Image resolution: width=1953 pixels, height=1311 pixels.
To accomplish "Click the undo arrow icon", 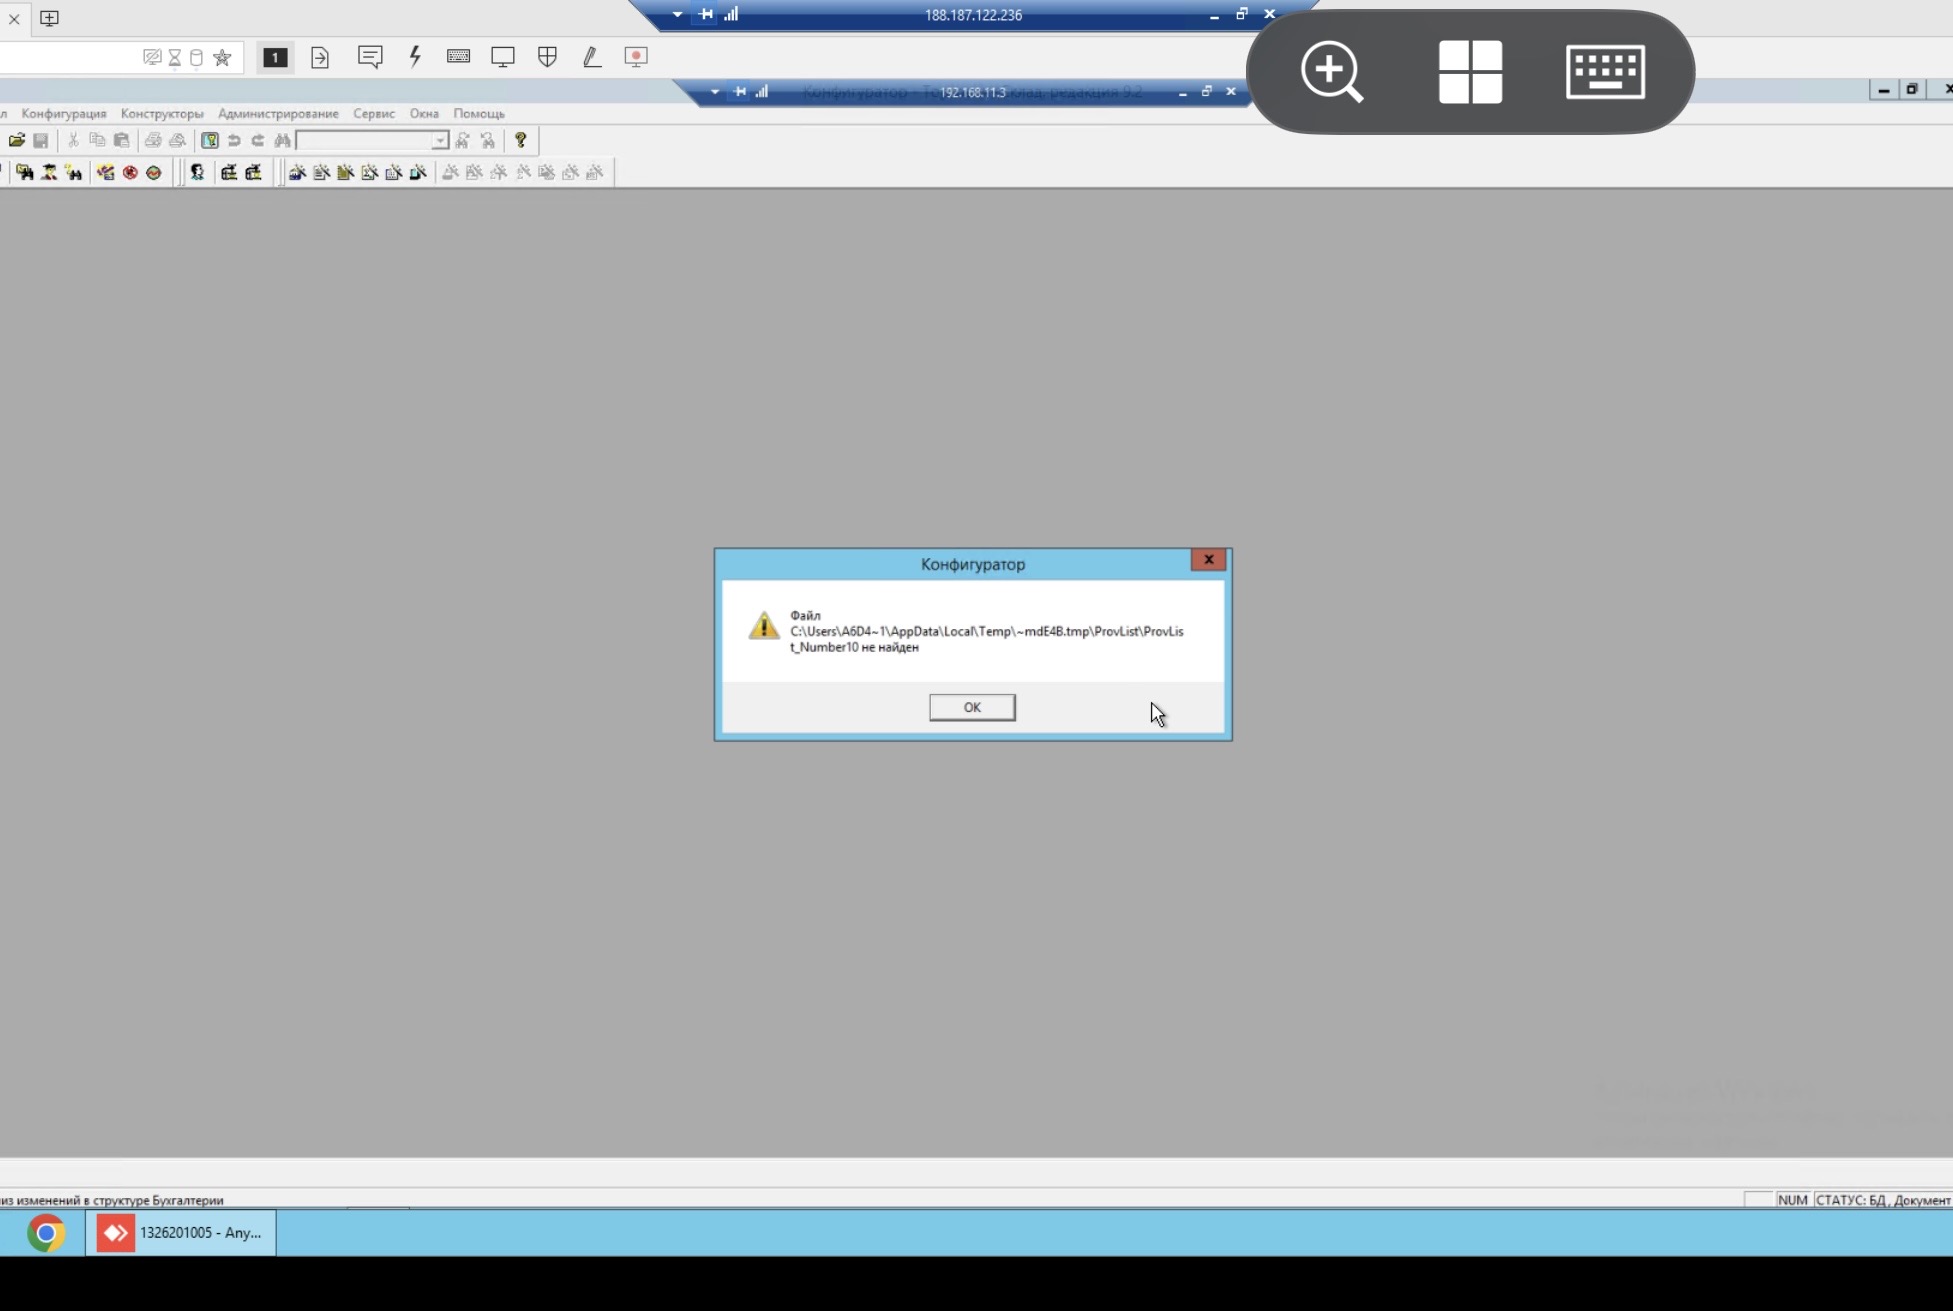I will pos(234,141).
